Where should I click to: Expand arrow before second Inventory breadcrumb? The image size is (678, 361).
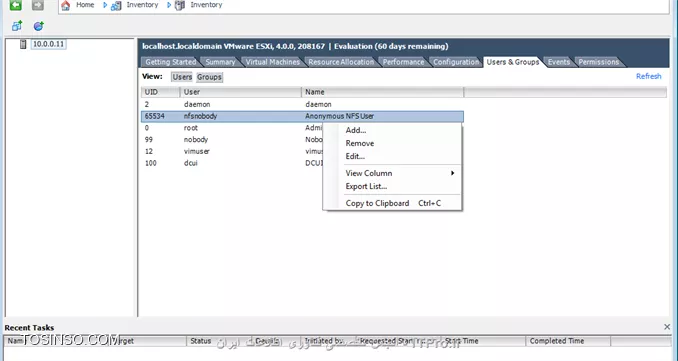169,5
